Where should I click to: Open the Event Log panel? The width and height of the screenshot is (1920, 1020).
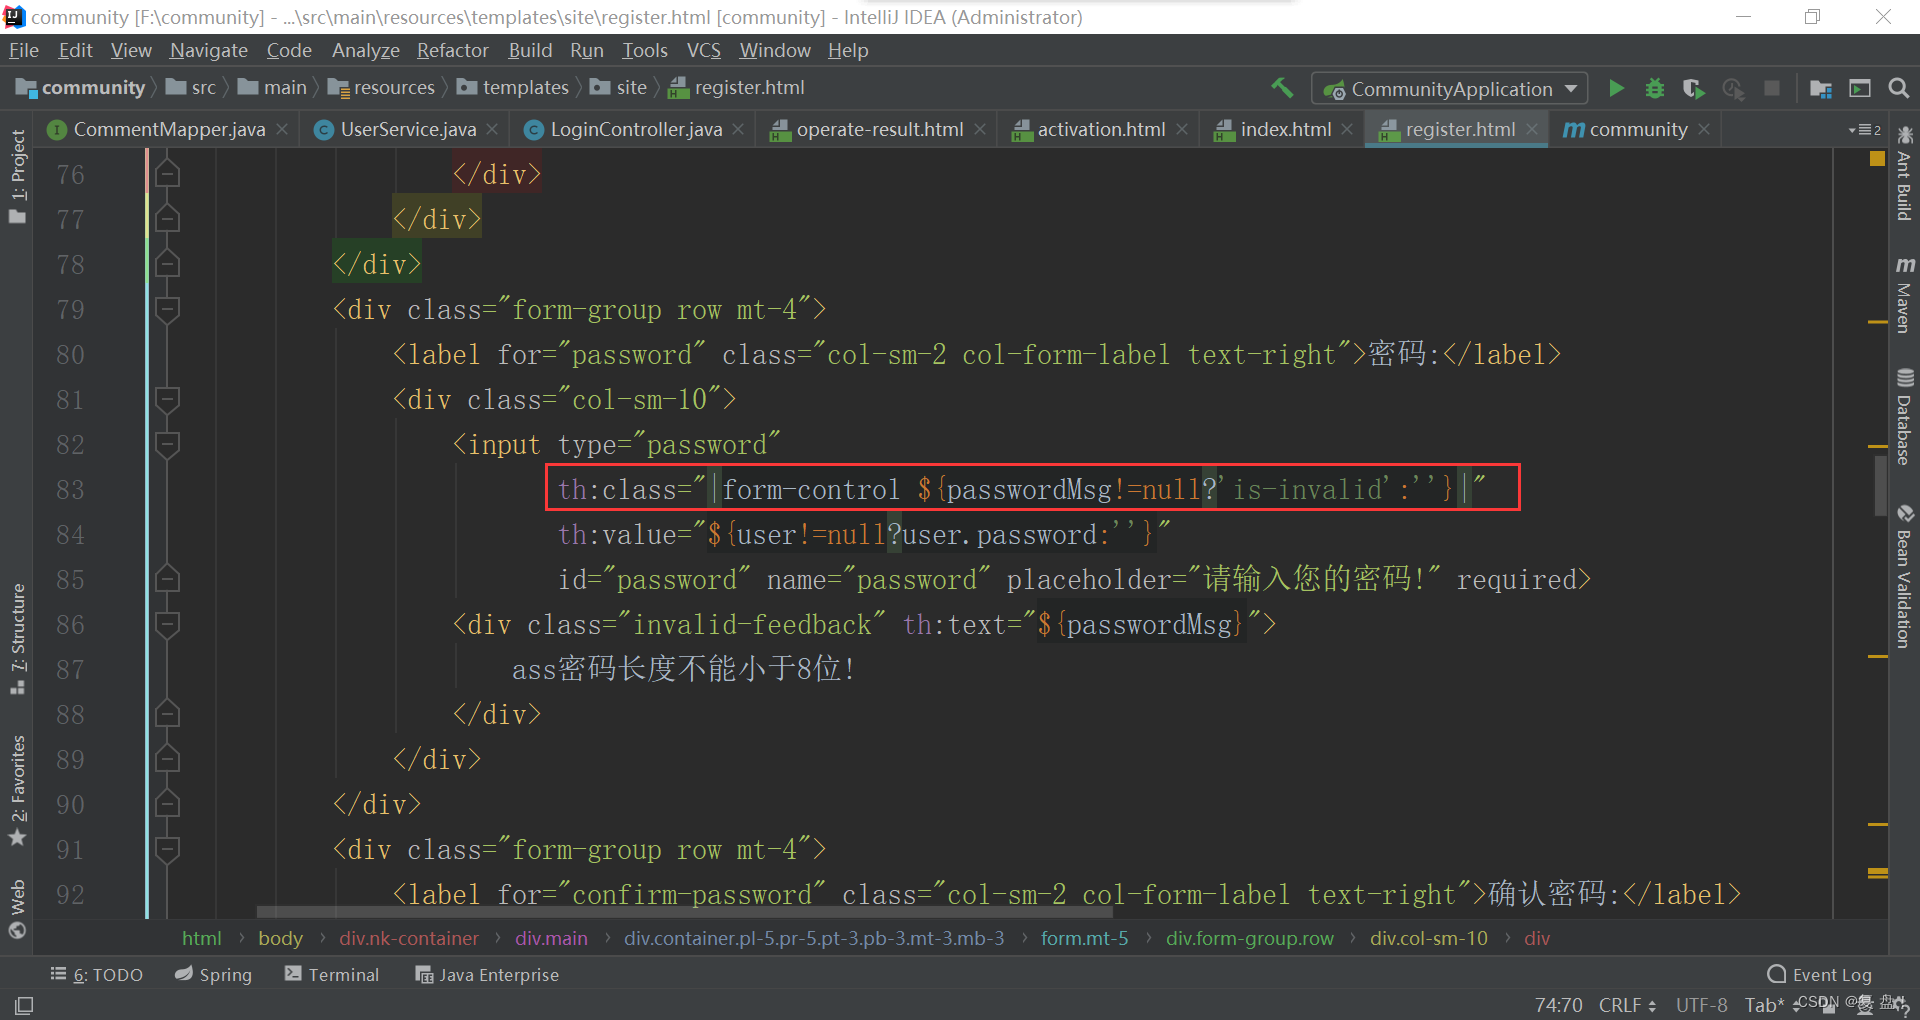pyautogui.click(x=1819, y=974)
